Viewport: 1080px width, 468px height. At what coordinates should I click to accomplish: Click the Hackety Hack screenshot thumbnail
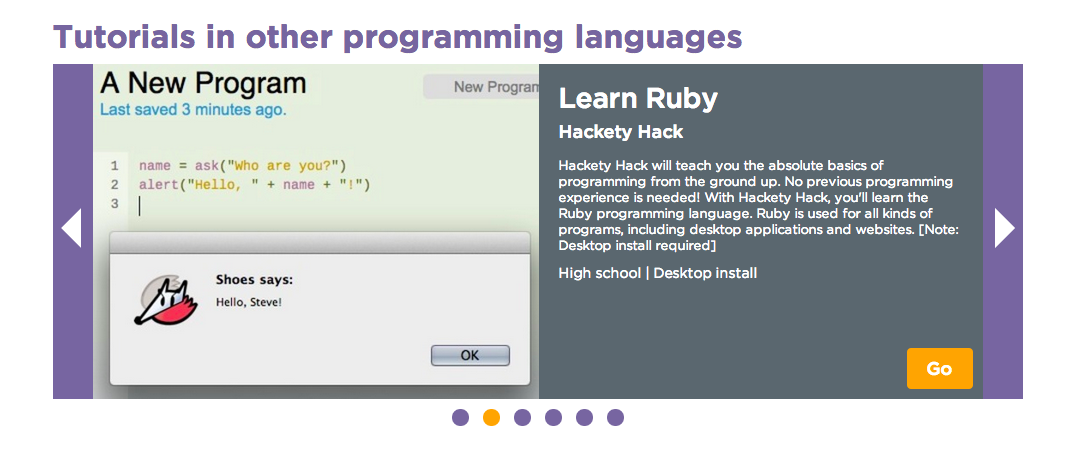(316, 232)
